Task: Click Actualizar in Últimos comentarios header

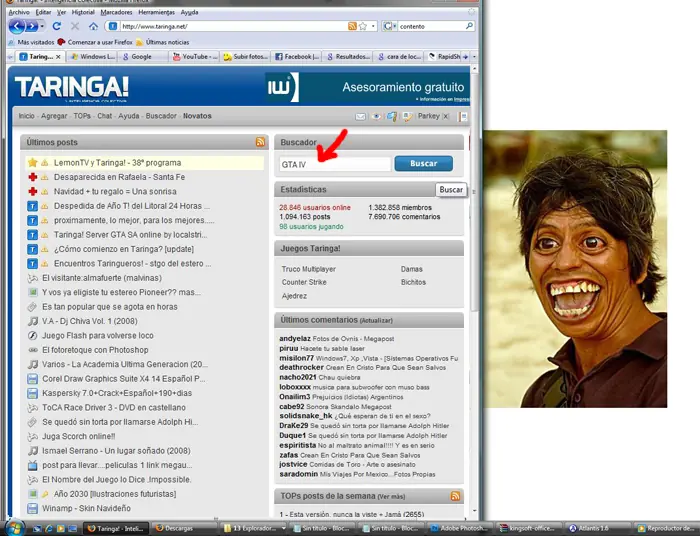Action: click(x=376, y=320)
